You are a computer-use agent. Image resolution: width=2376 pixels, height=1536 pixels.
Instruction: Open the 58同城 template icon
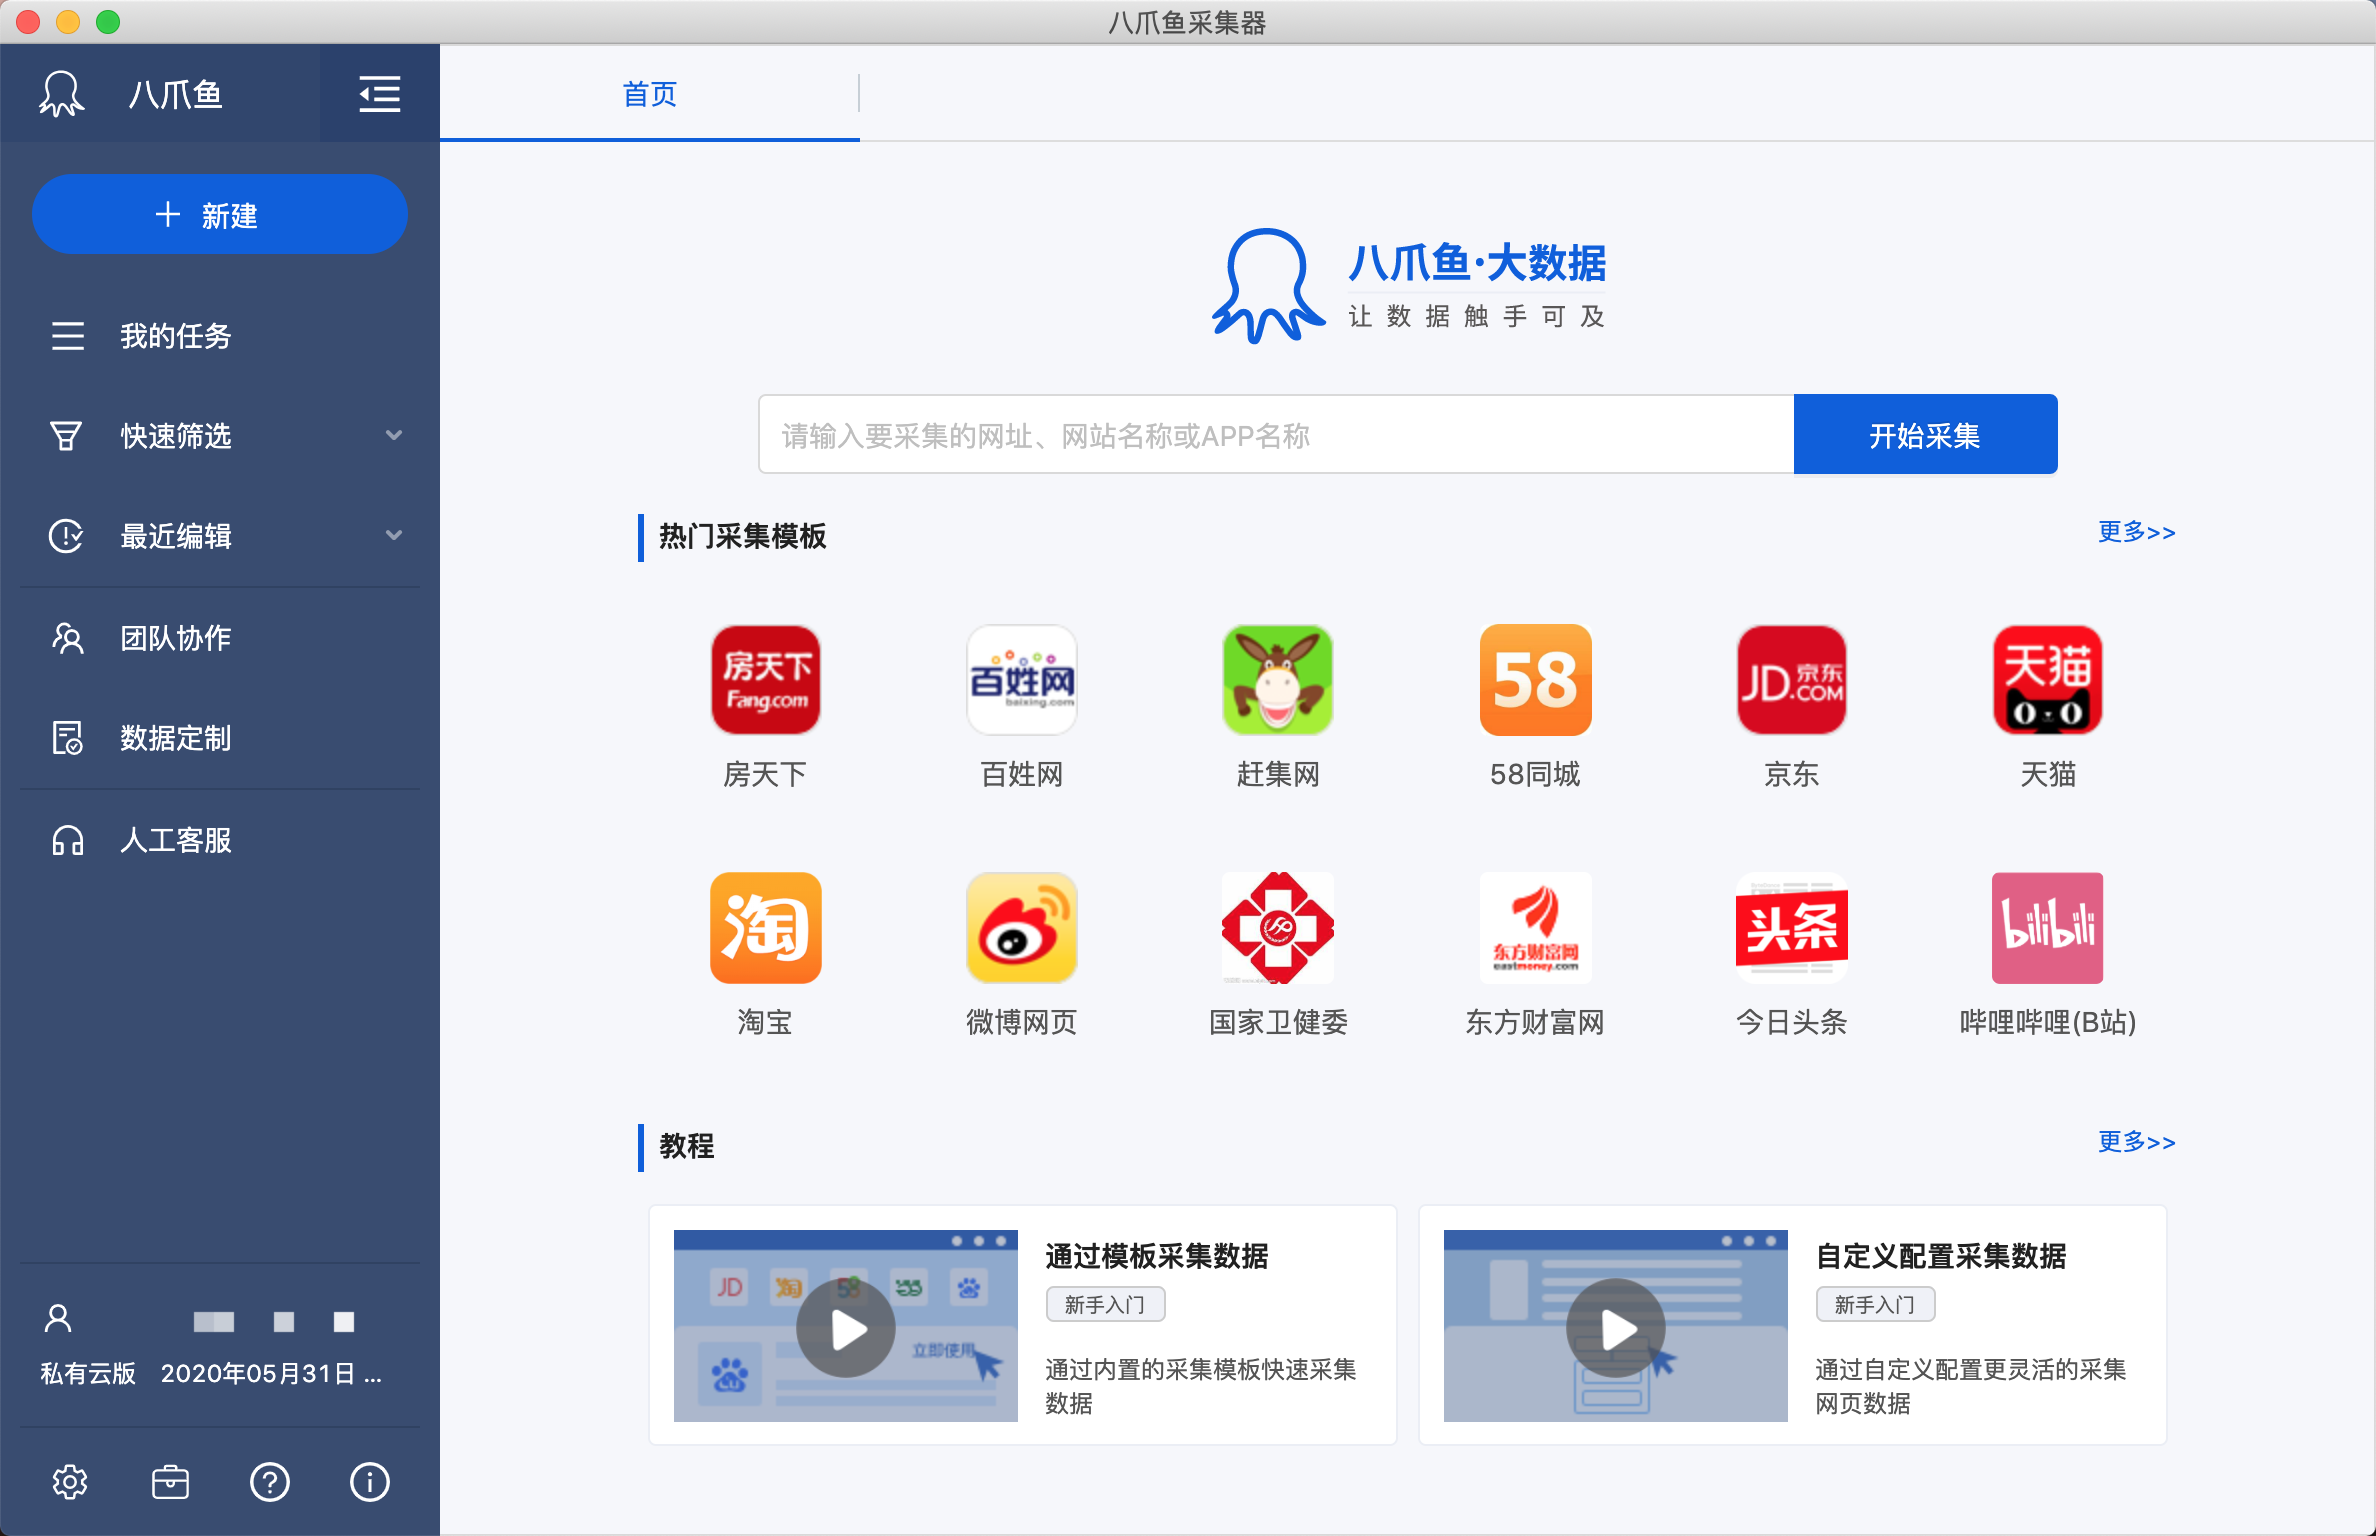[1535, 680]
